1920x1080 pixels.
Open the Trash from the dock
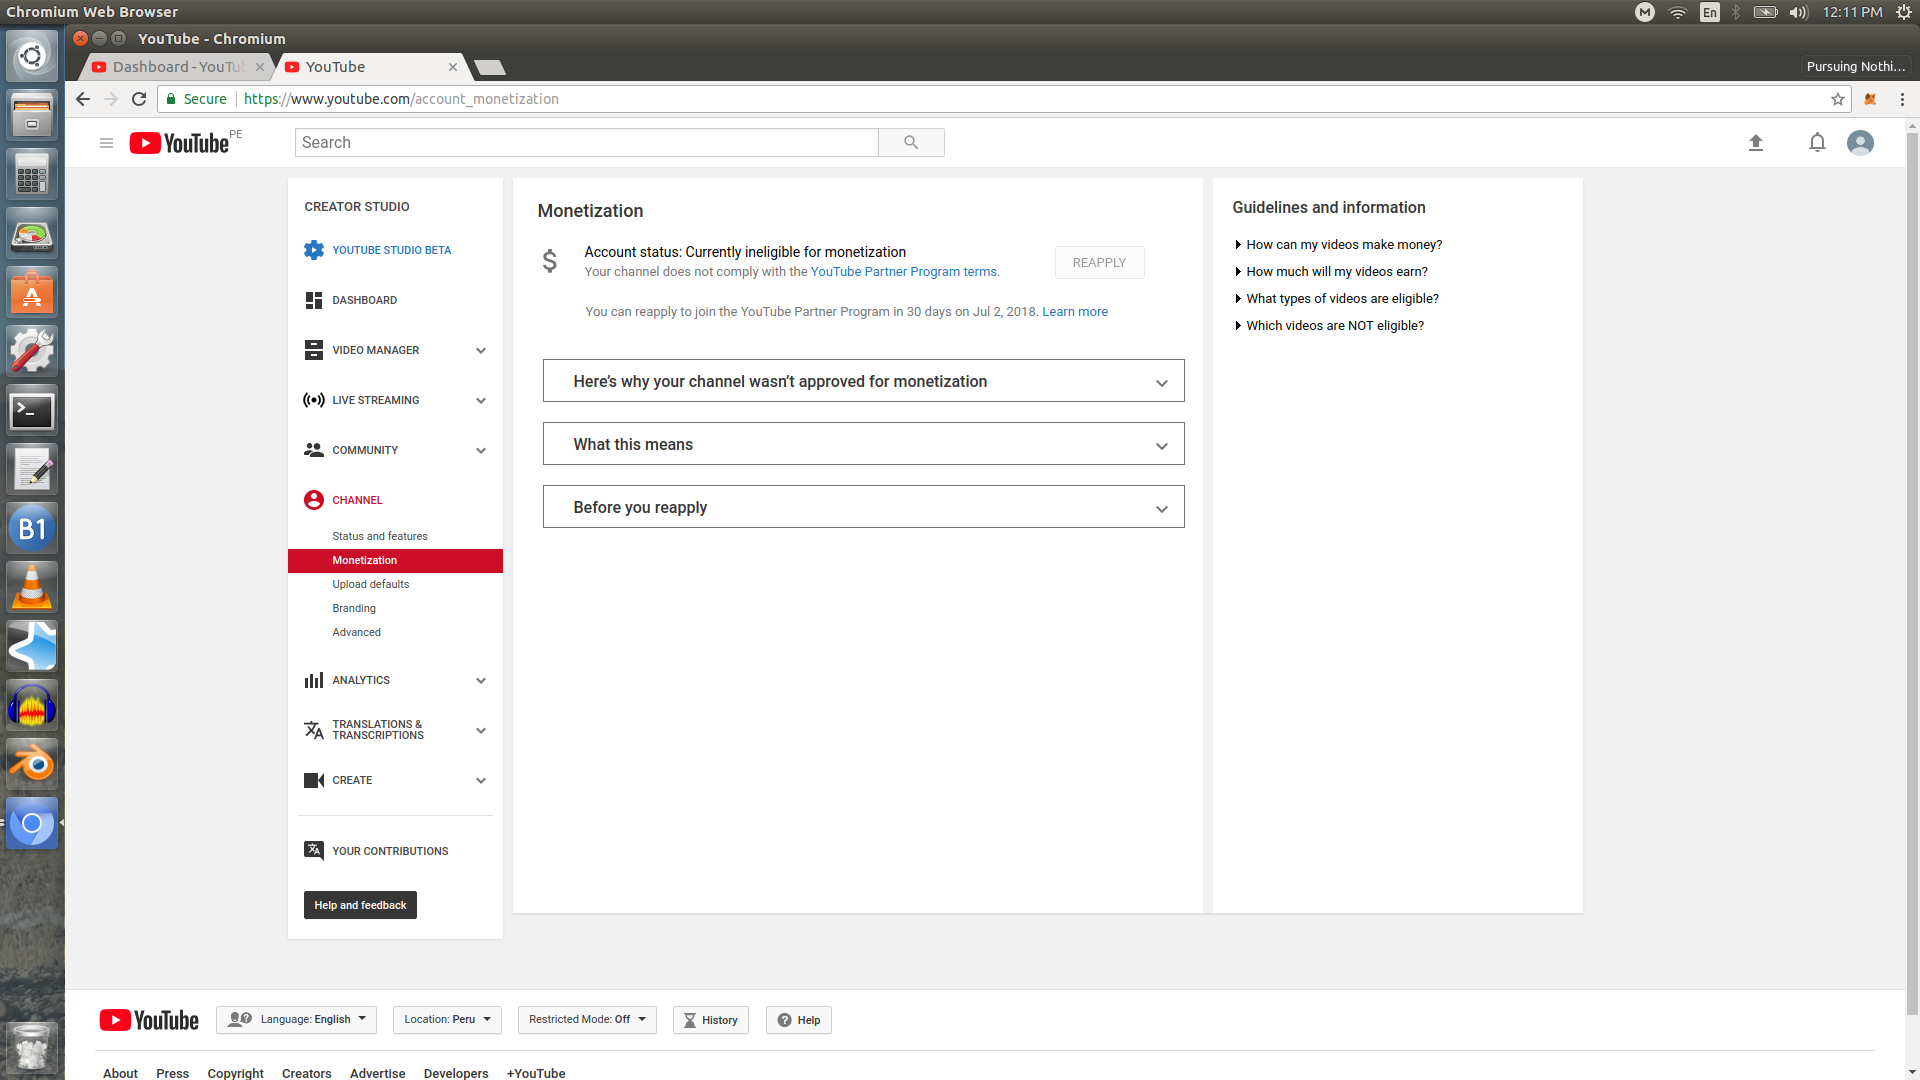tap(32, 1046)
